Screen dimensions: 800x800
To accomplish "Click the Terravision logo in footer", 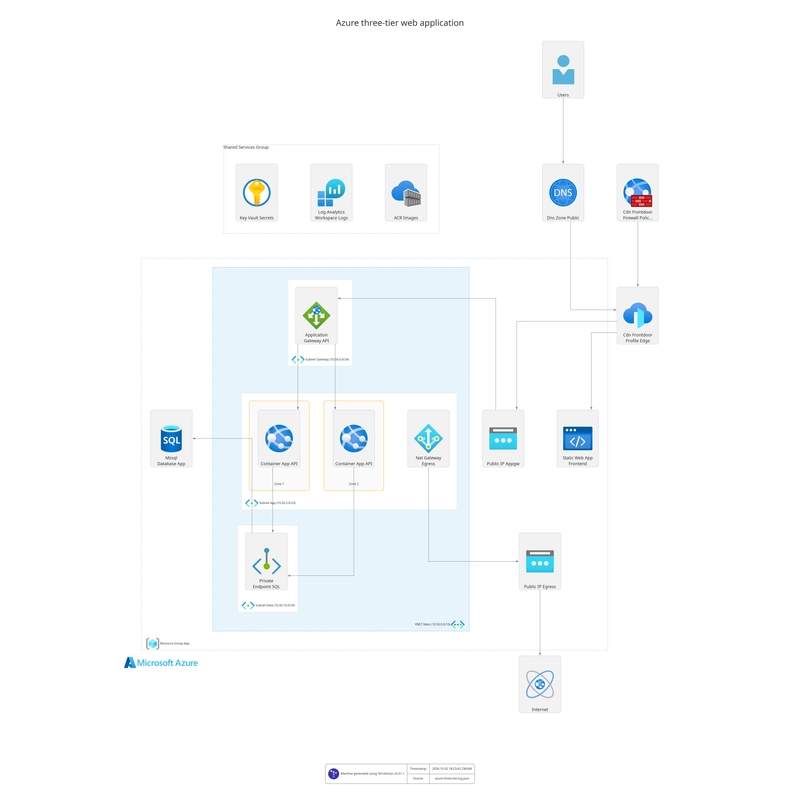I will point(333,773).
